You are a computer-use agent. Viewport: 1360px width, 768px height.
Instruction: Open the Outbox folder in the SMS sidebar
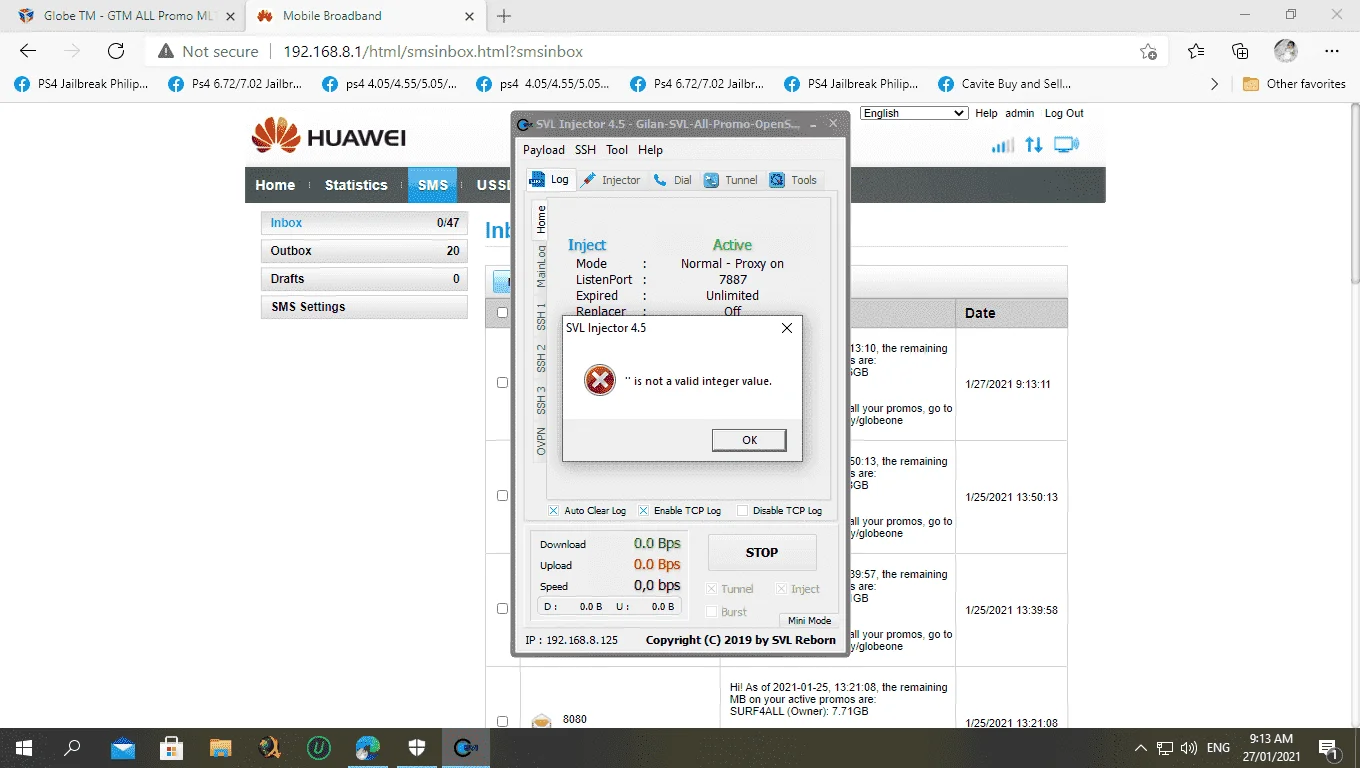364,251
